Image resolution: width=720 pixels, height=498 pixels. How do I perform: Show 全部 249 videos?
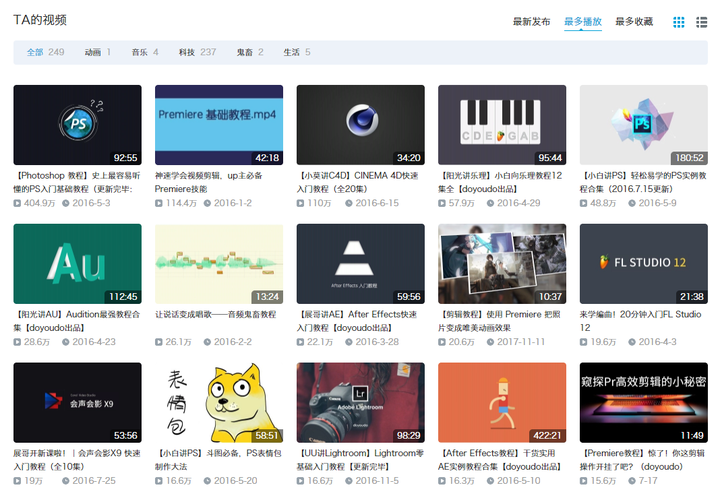pos(45,52)
